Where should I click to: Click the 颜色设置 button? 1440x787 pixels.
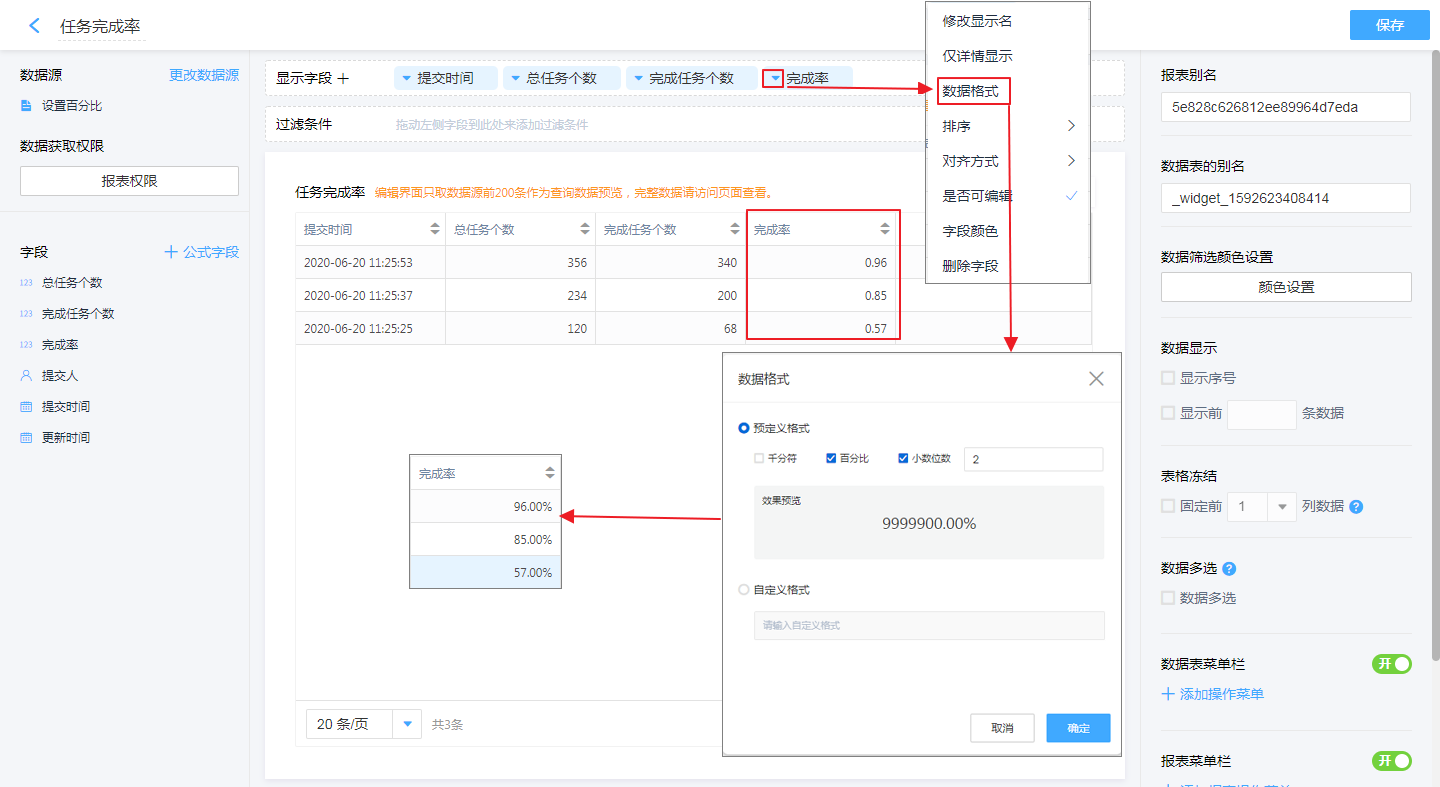click(x=1286, y=287)
